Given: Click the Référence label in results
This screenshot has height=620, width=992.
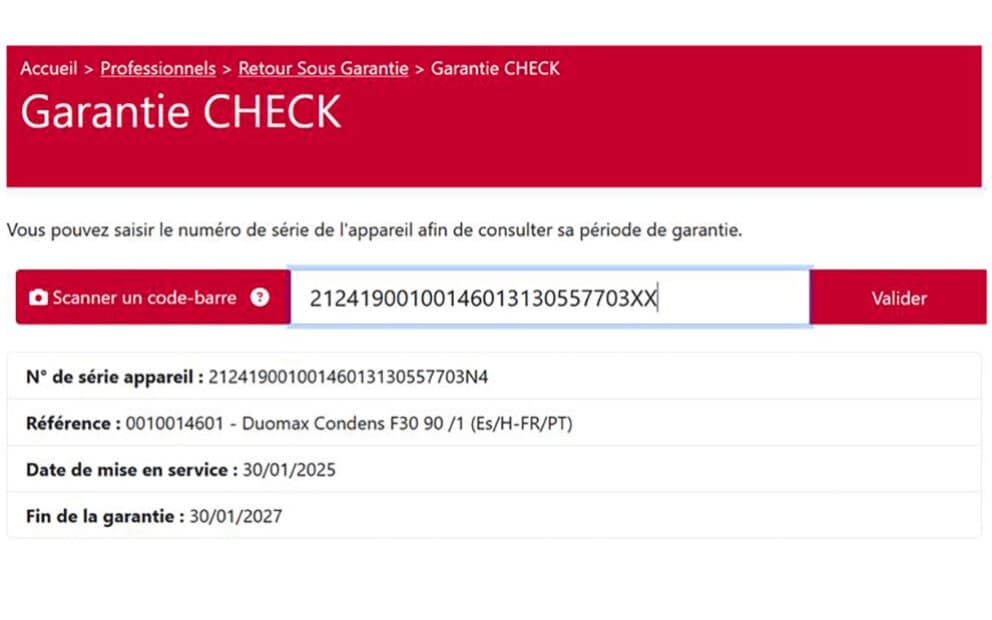Looking at the screenshot, I should click(x=73, y=423).
